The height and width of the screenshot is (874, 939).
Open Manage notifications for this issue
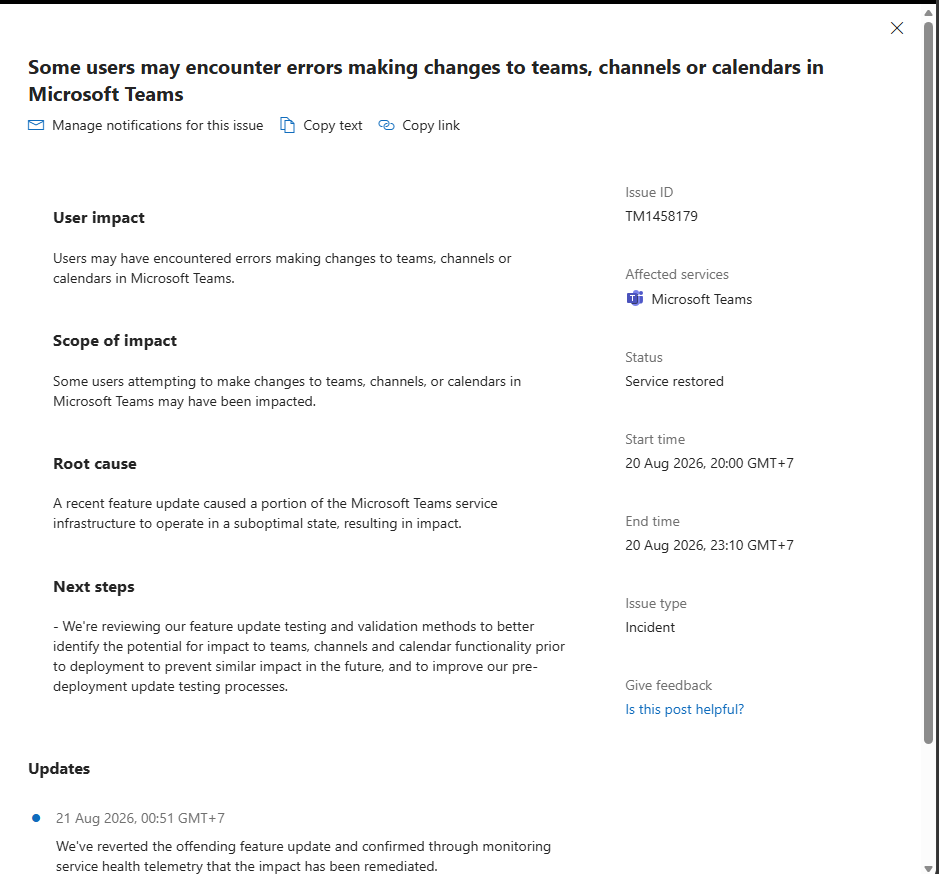146,125
